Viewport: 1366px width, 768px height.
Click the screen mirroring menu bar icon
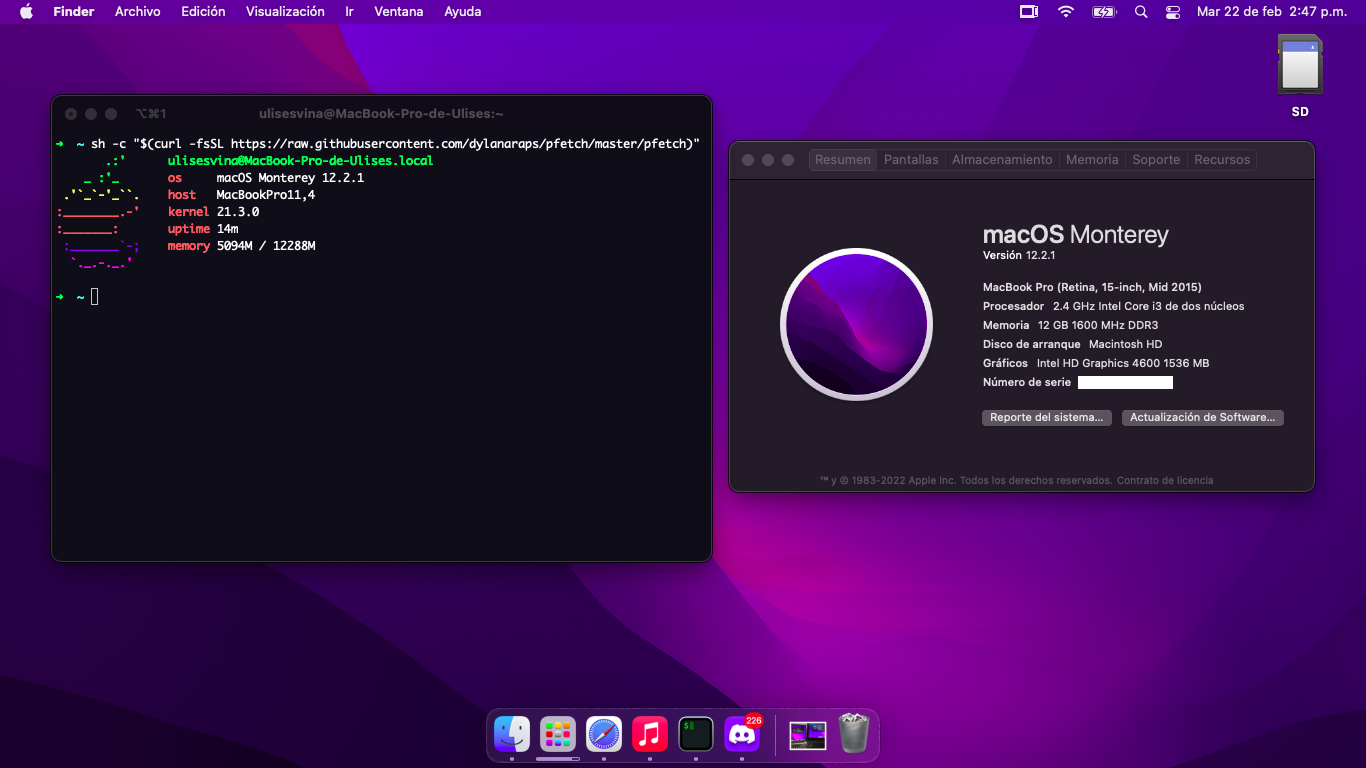(1029, 12)
